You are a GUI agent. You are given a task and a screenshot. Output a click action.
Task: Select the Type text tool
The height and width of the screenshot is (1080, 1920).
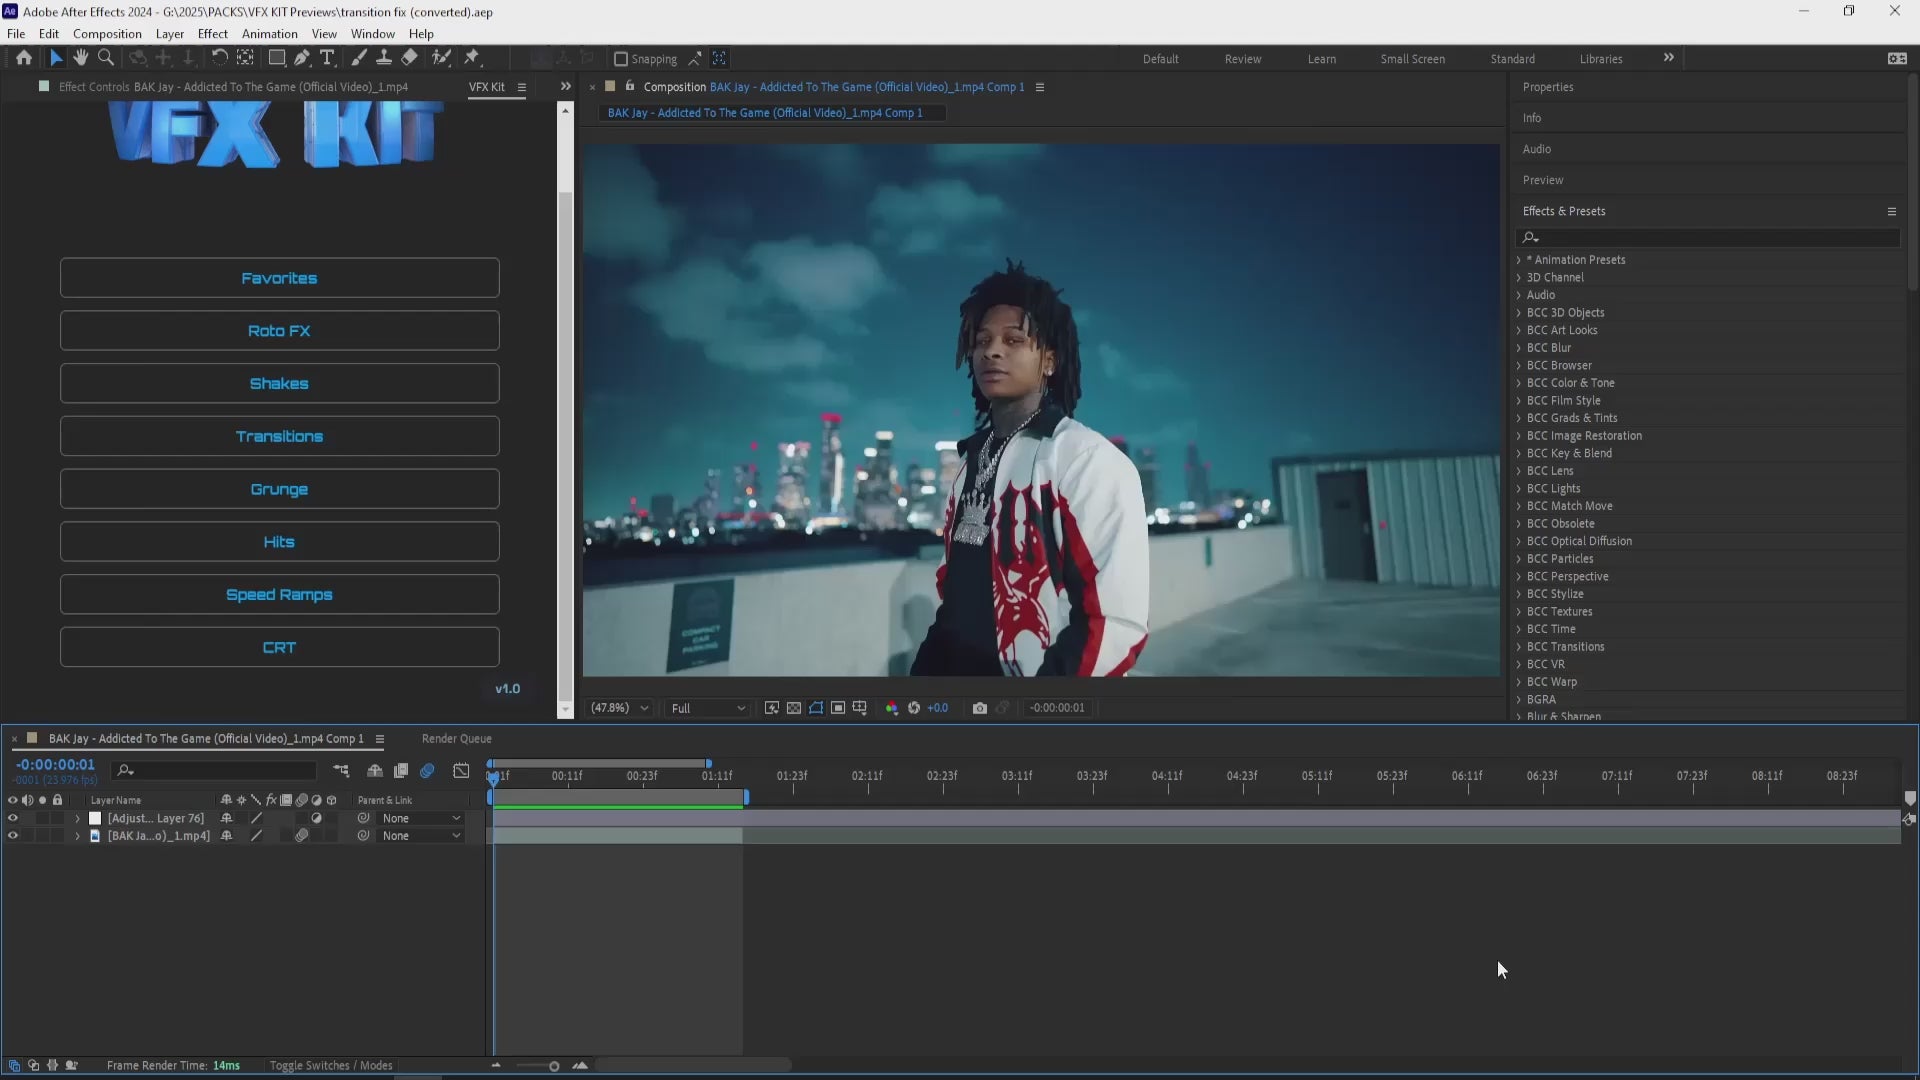pos(327,58)
